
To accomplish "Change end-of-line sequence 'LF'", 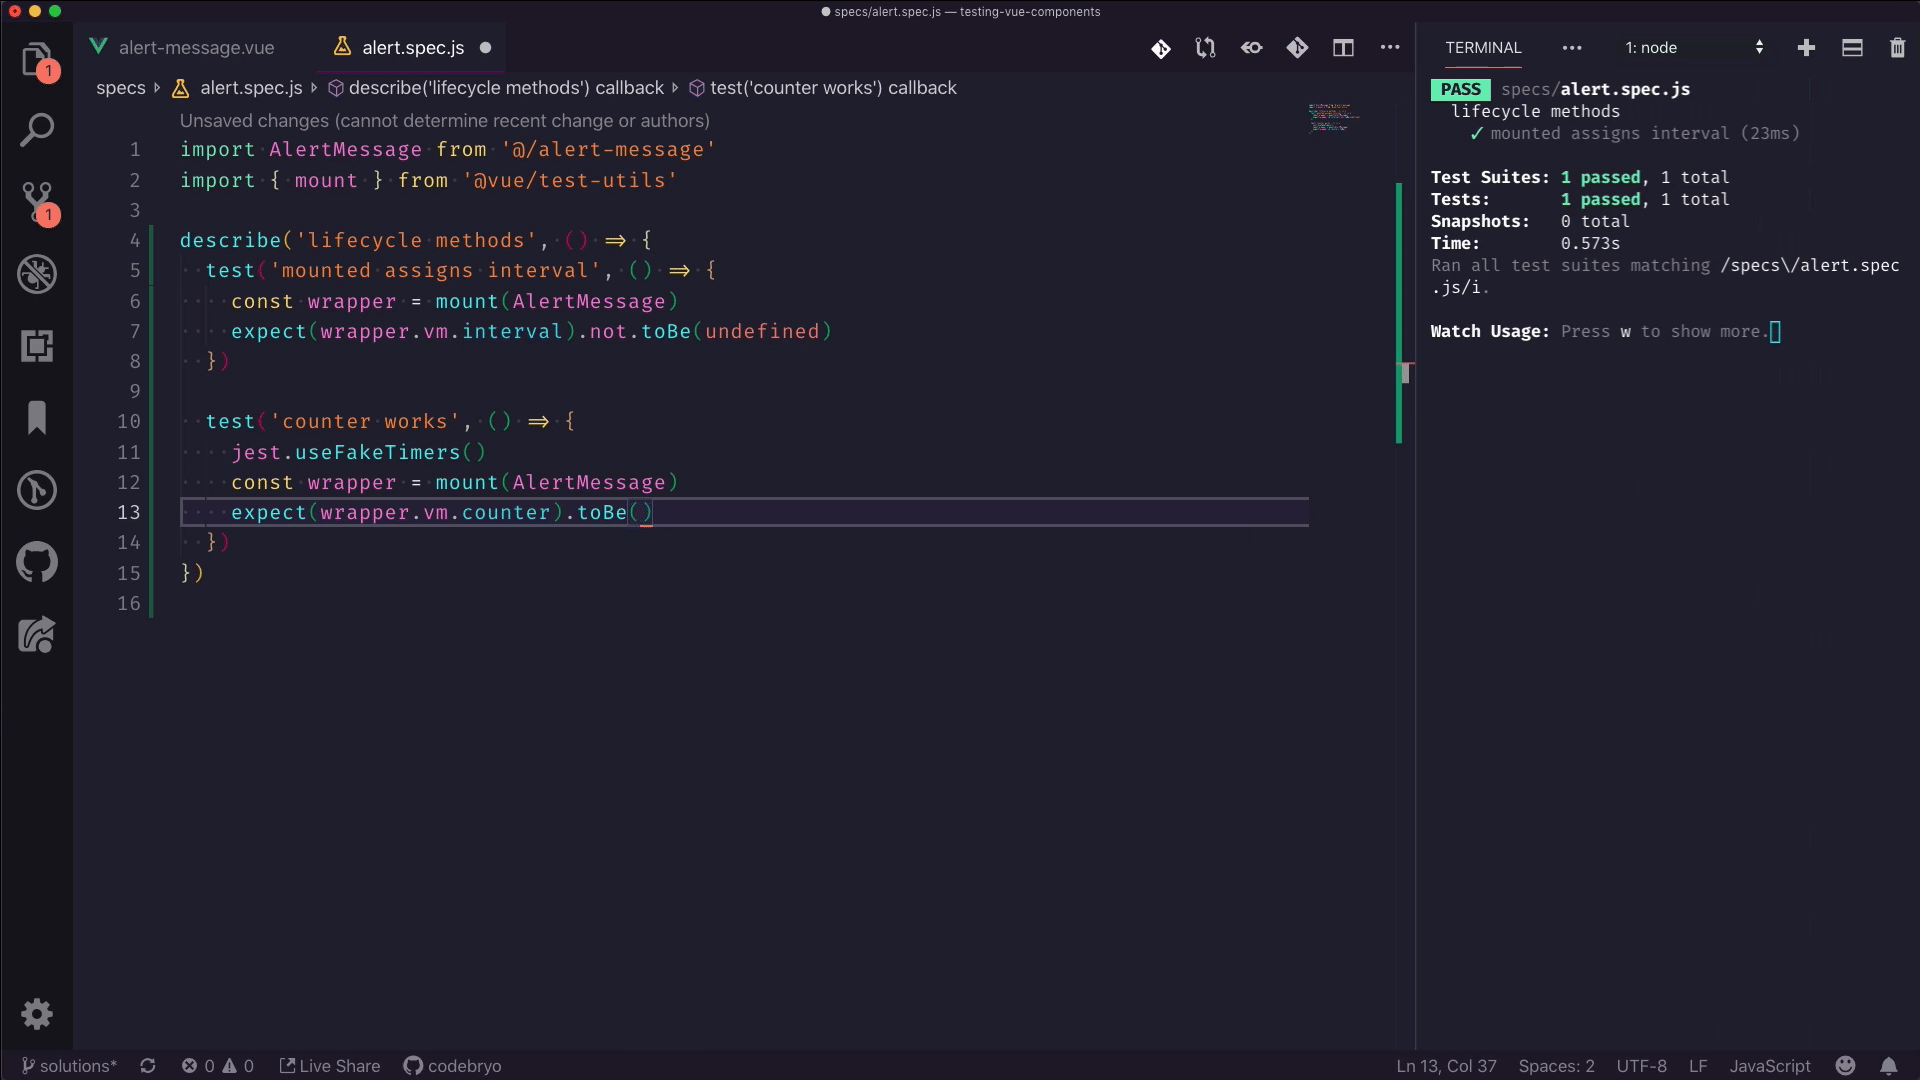I will click(x=1698, y=1066).
